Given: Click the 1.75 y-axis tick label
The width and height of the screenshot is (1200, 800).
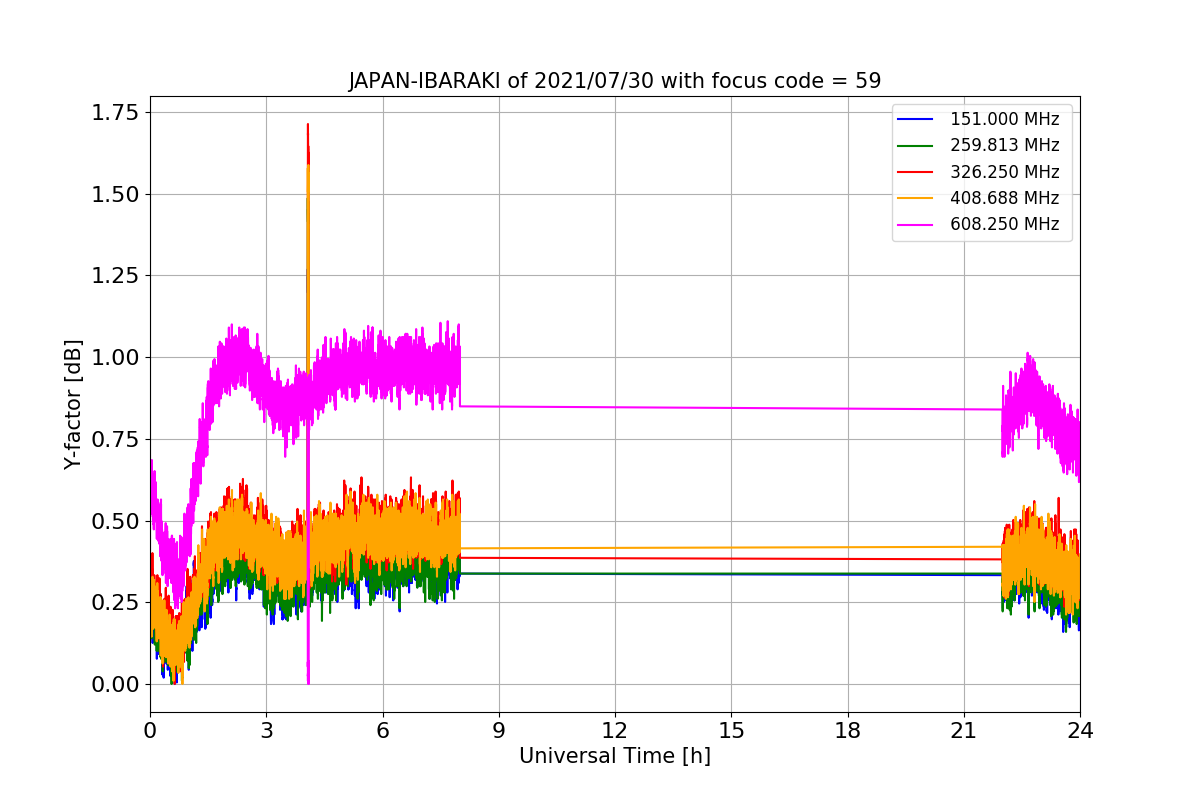Looking at the screenshot, I should point(116,112).
